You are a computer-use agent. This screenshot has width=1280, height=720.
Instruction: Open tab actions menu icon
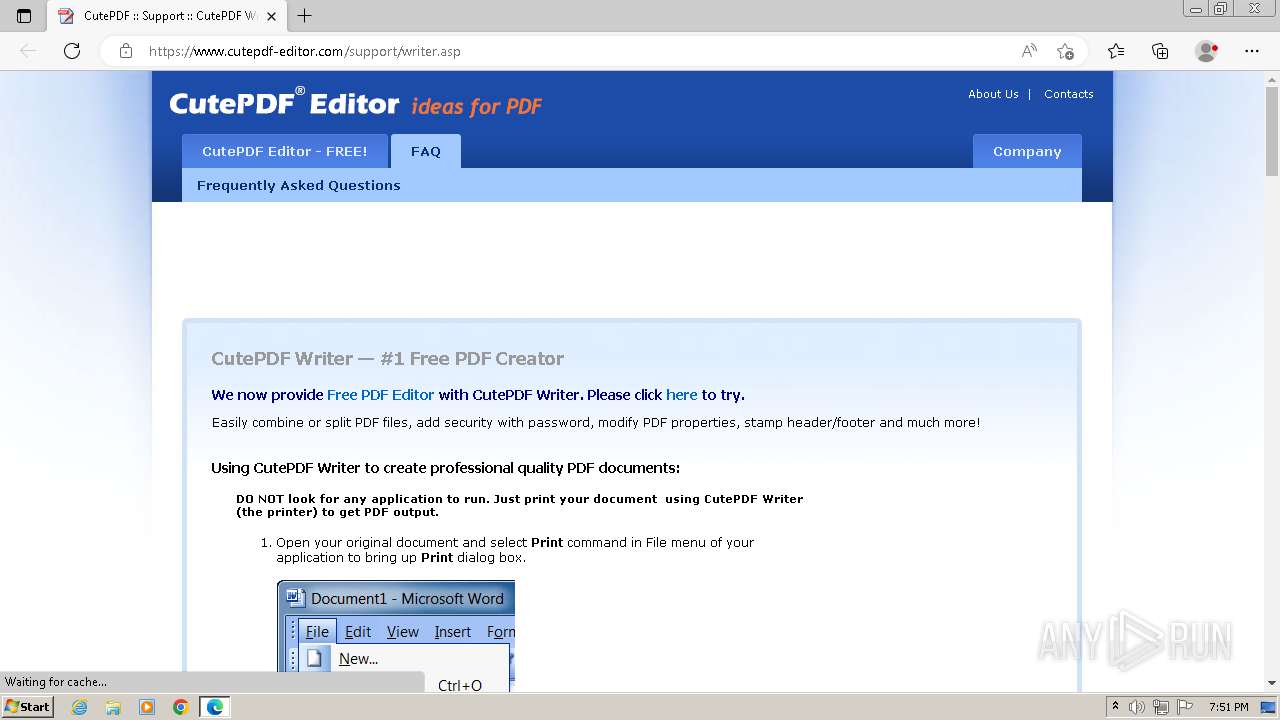click(24, 16)
